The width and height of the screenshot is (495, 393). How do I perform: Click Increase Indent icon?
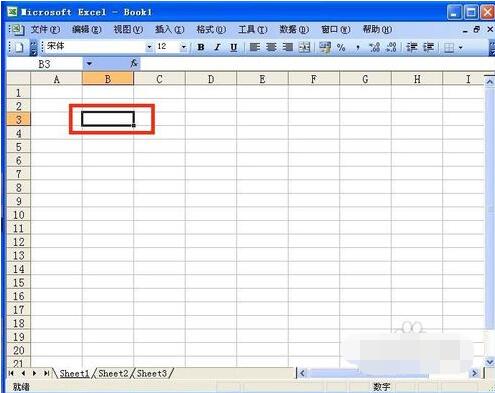pyautogui.click(x=428, y=47)
